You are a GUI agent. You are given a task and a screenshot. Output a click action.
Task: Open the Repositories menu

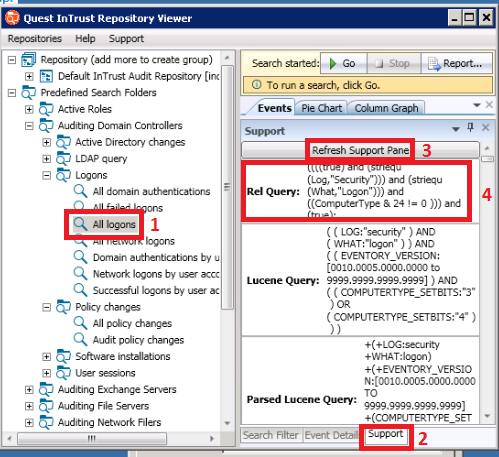[35, 39]
